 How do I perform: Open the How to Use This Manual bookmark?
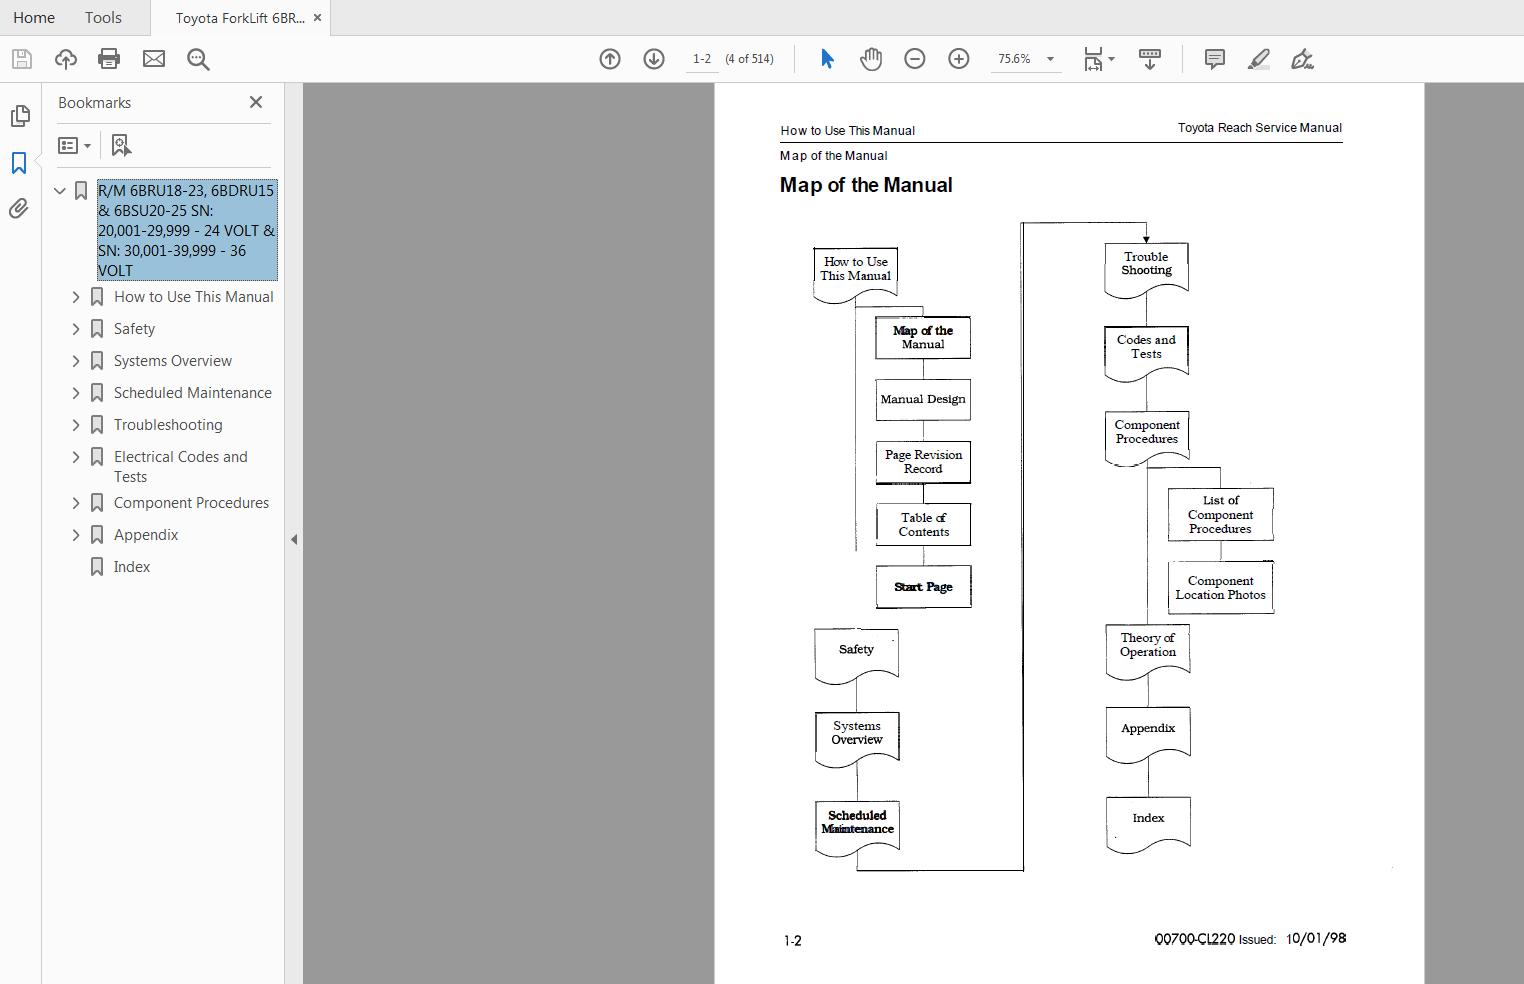coord(194,297)
